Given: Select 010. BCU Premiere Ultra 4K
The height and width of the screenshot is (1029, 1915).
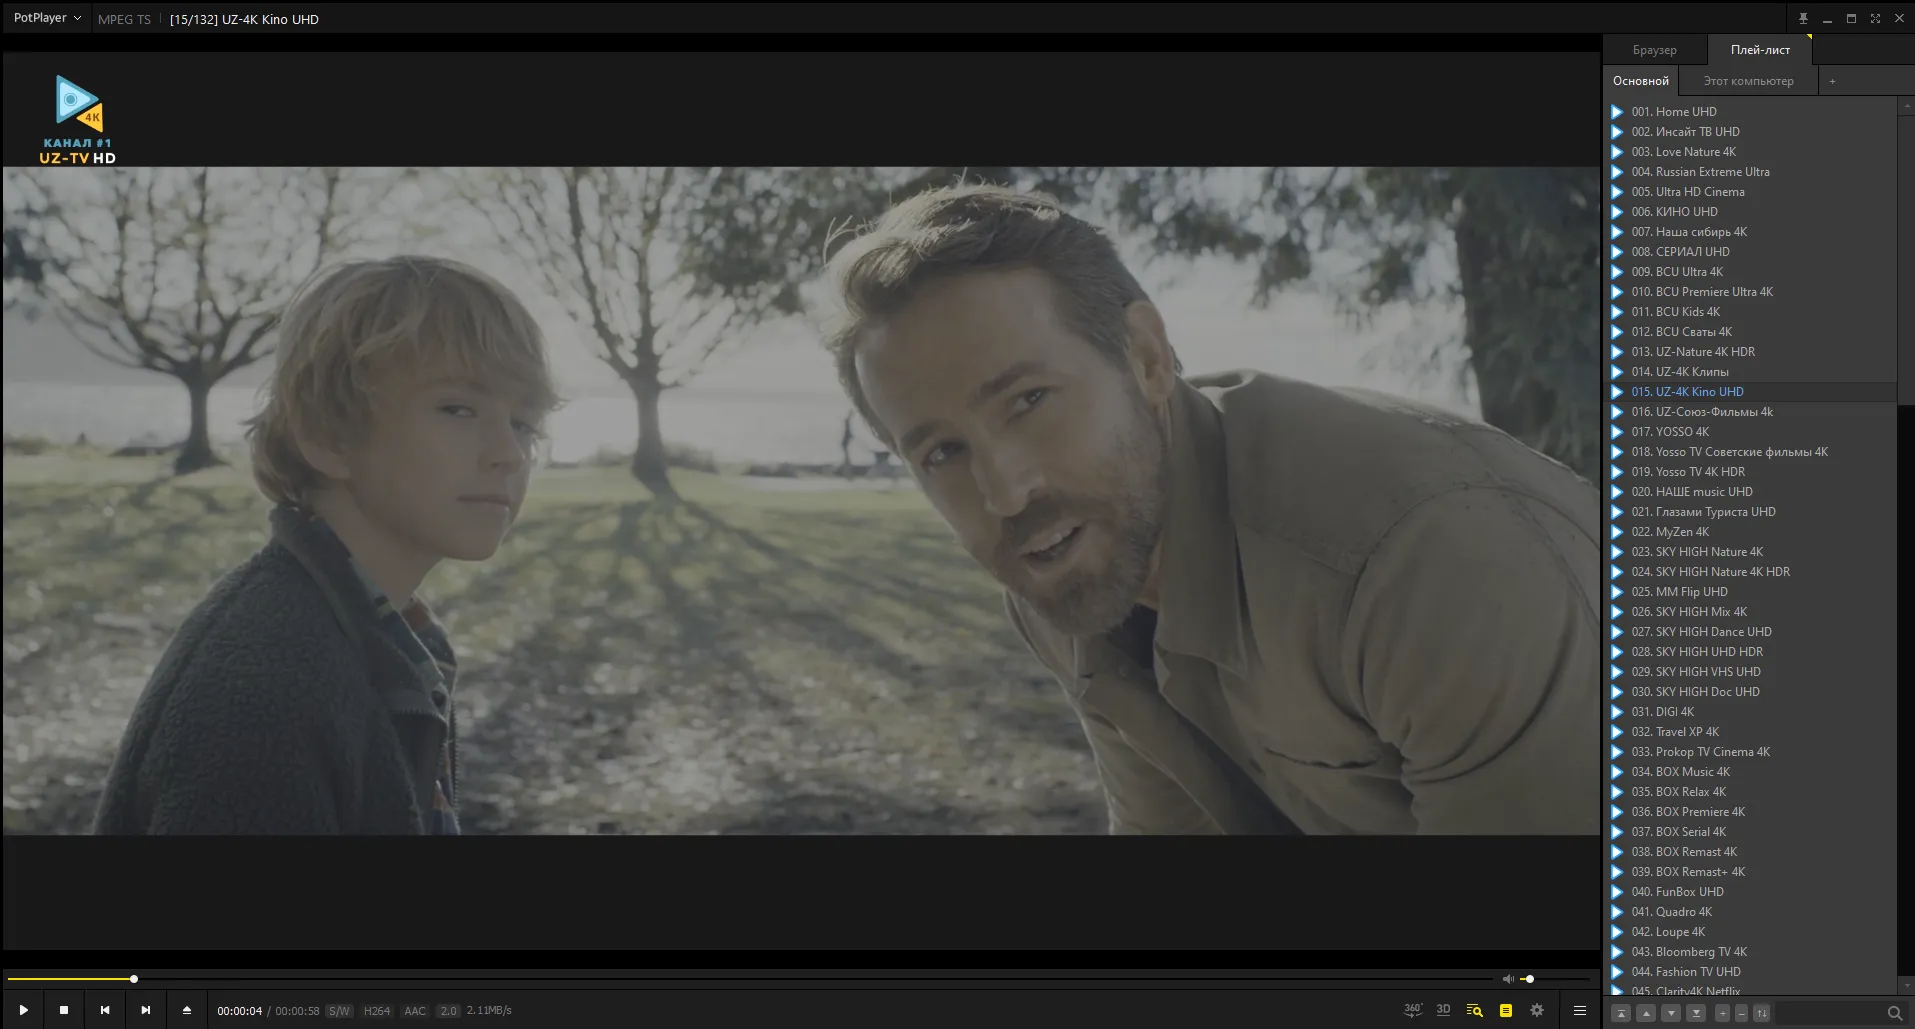Looking at the screenshot, I should (x=1750, y=292).
